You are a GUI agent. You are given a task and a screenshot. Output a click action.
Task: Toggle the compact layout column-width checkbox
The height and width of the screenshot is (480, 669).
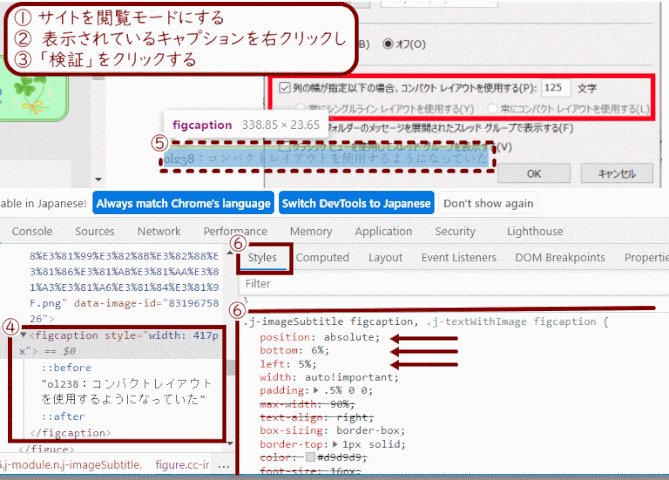[x=285, y=88]
